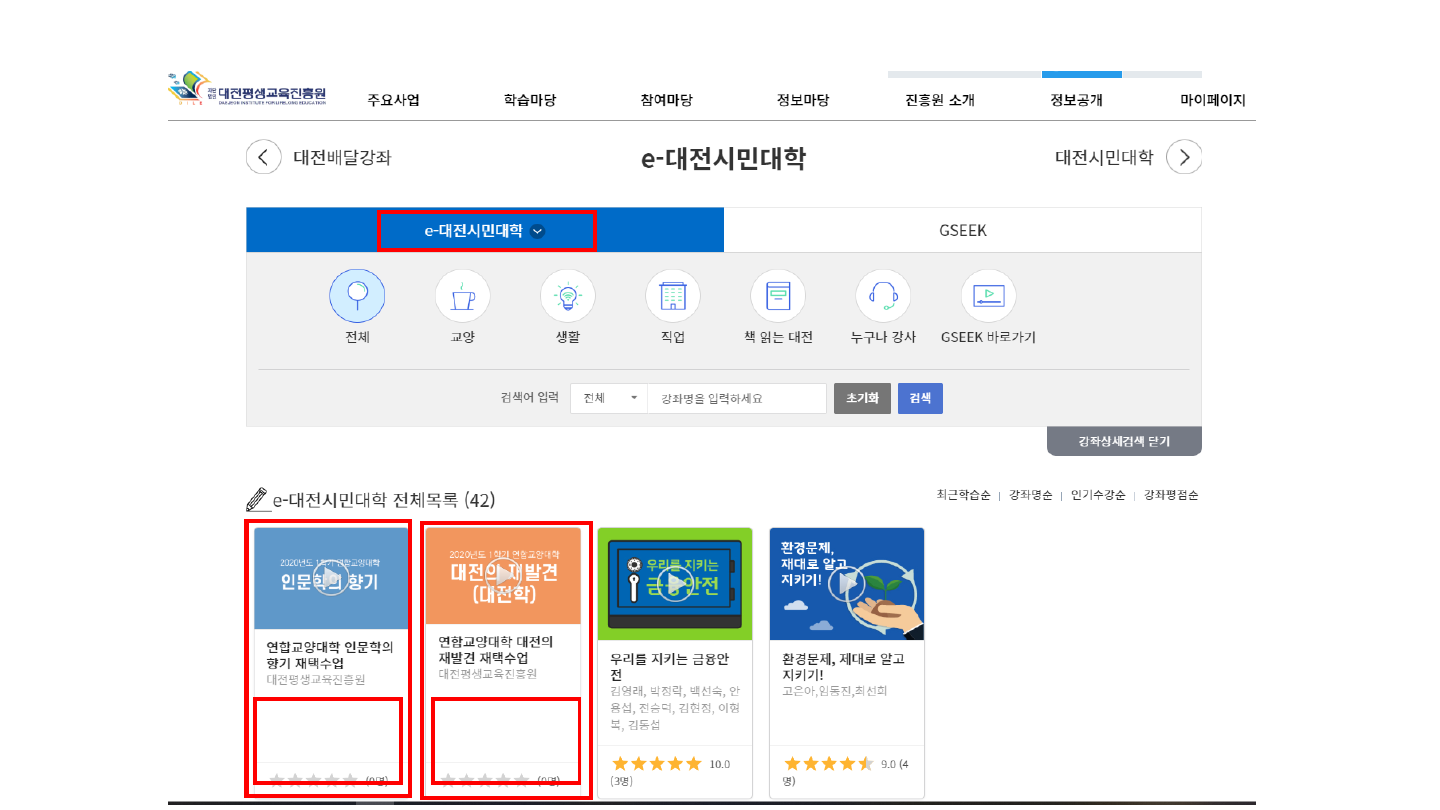Select the 책 읽는 대전 icon
The image size is (1440, 810).
778,296
